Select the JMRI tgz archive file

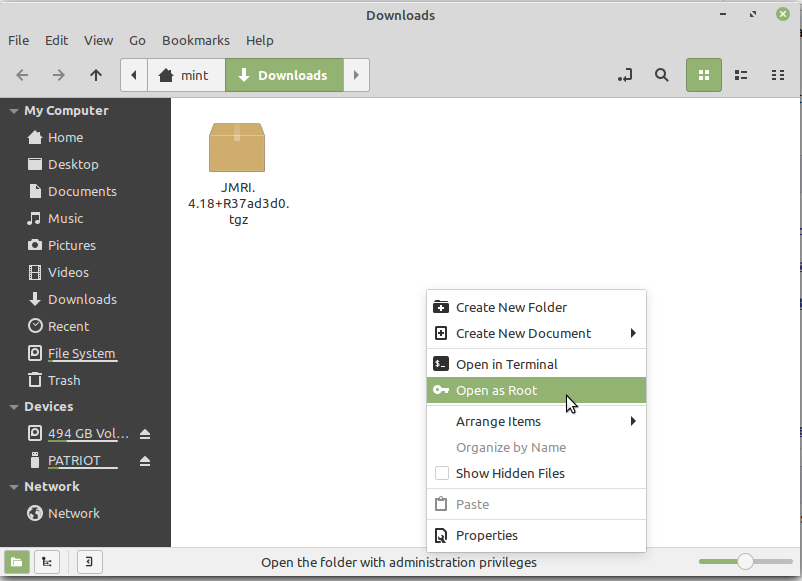237,172
